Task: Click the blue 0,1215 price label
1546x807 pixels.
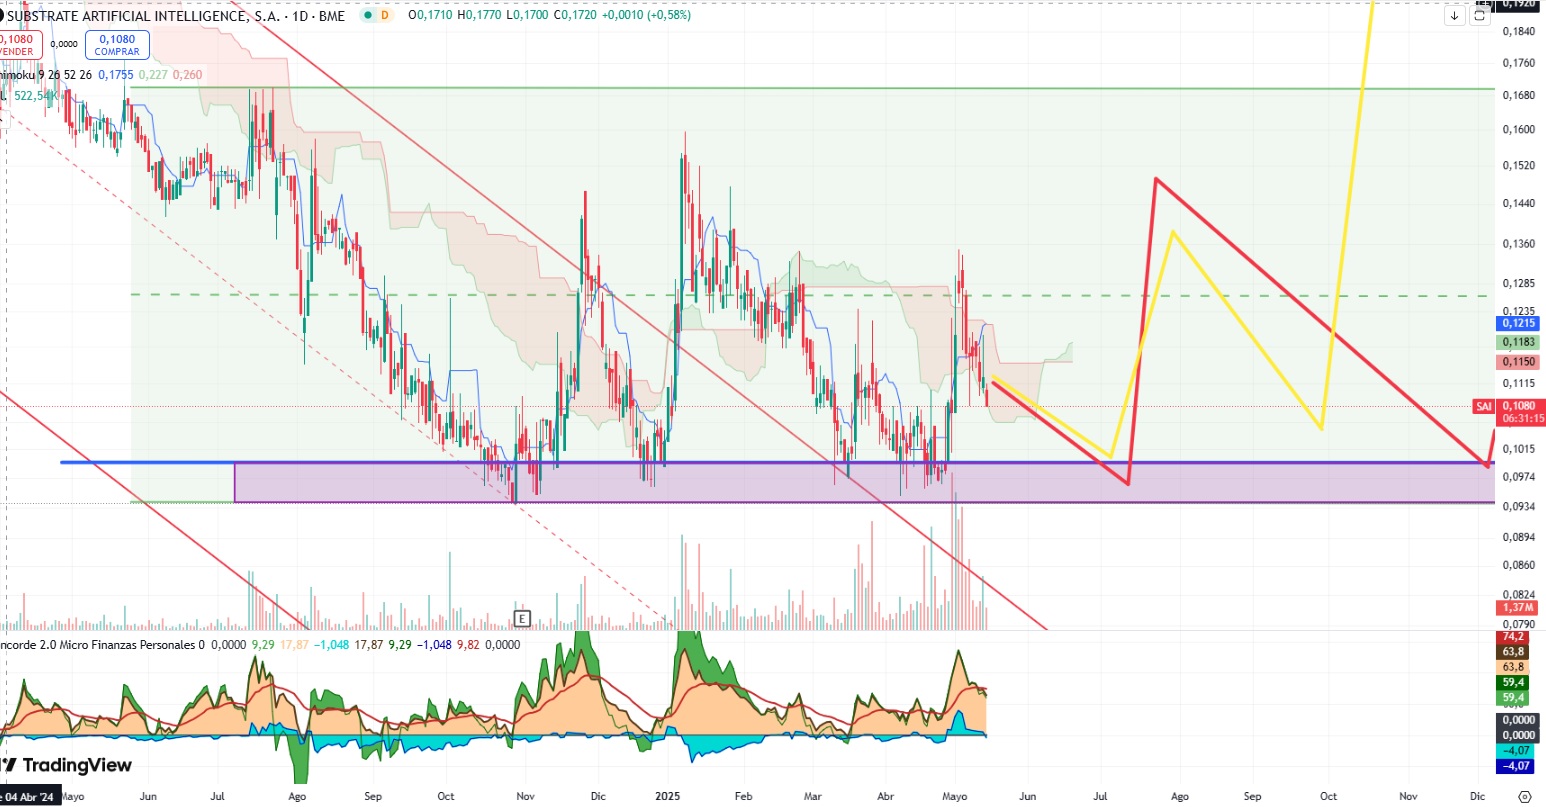Action: click(1518, 323)
